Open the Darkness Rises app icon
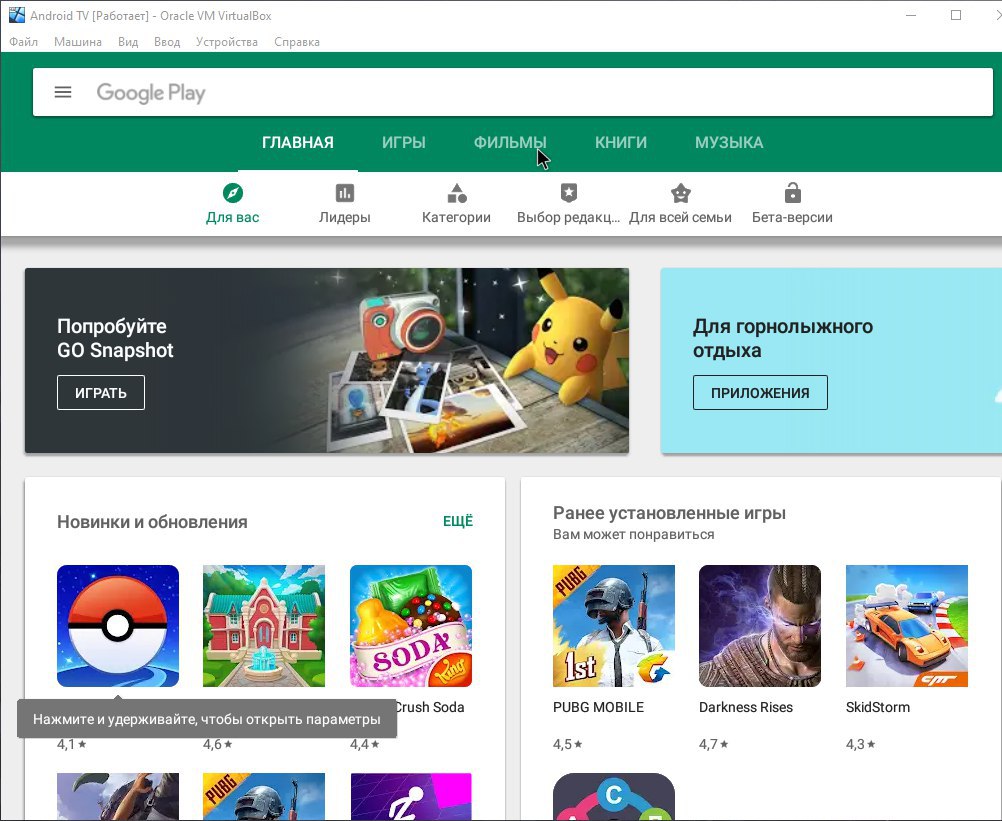This screenshot has width=1002, height=821. coord(760,625)
